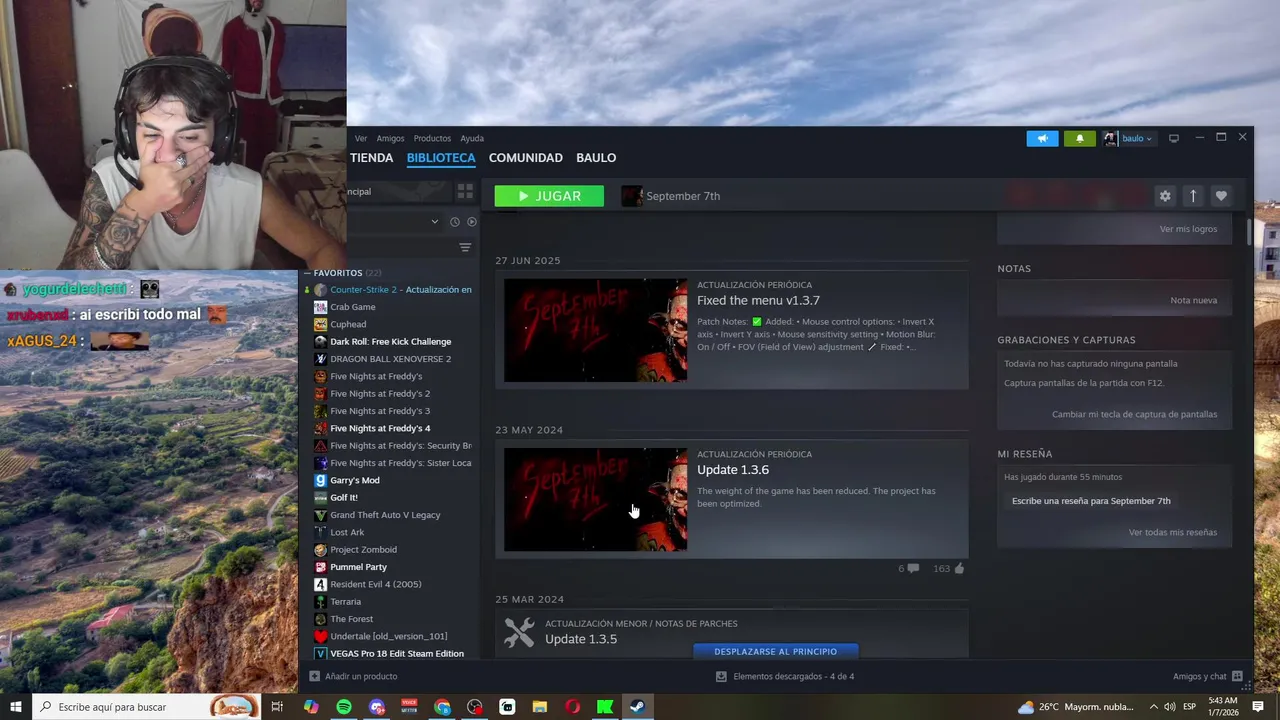Open Opera browser from taskbar

pos(572,707)
